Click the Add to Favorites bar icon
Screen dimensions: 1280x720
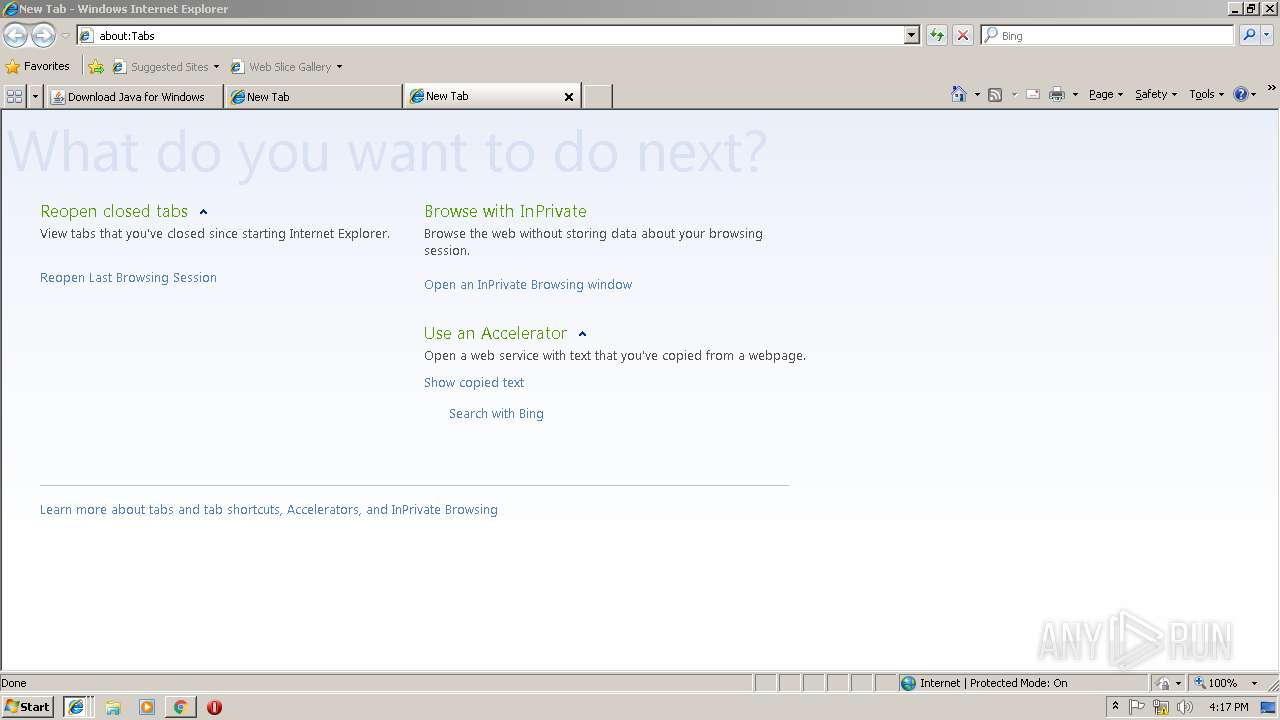point(96,67)
